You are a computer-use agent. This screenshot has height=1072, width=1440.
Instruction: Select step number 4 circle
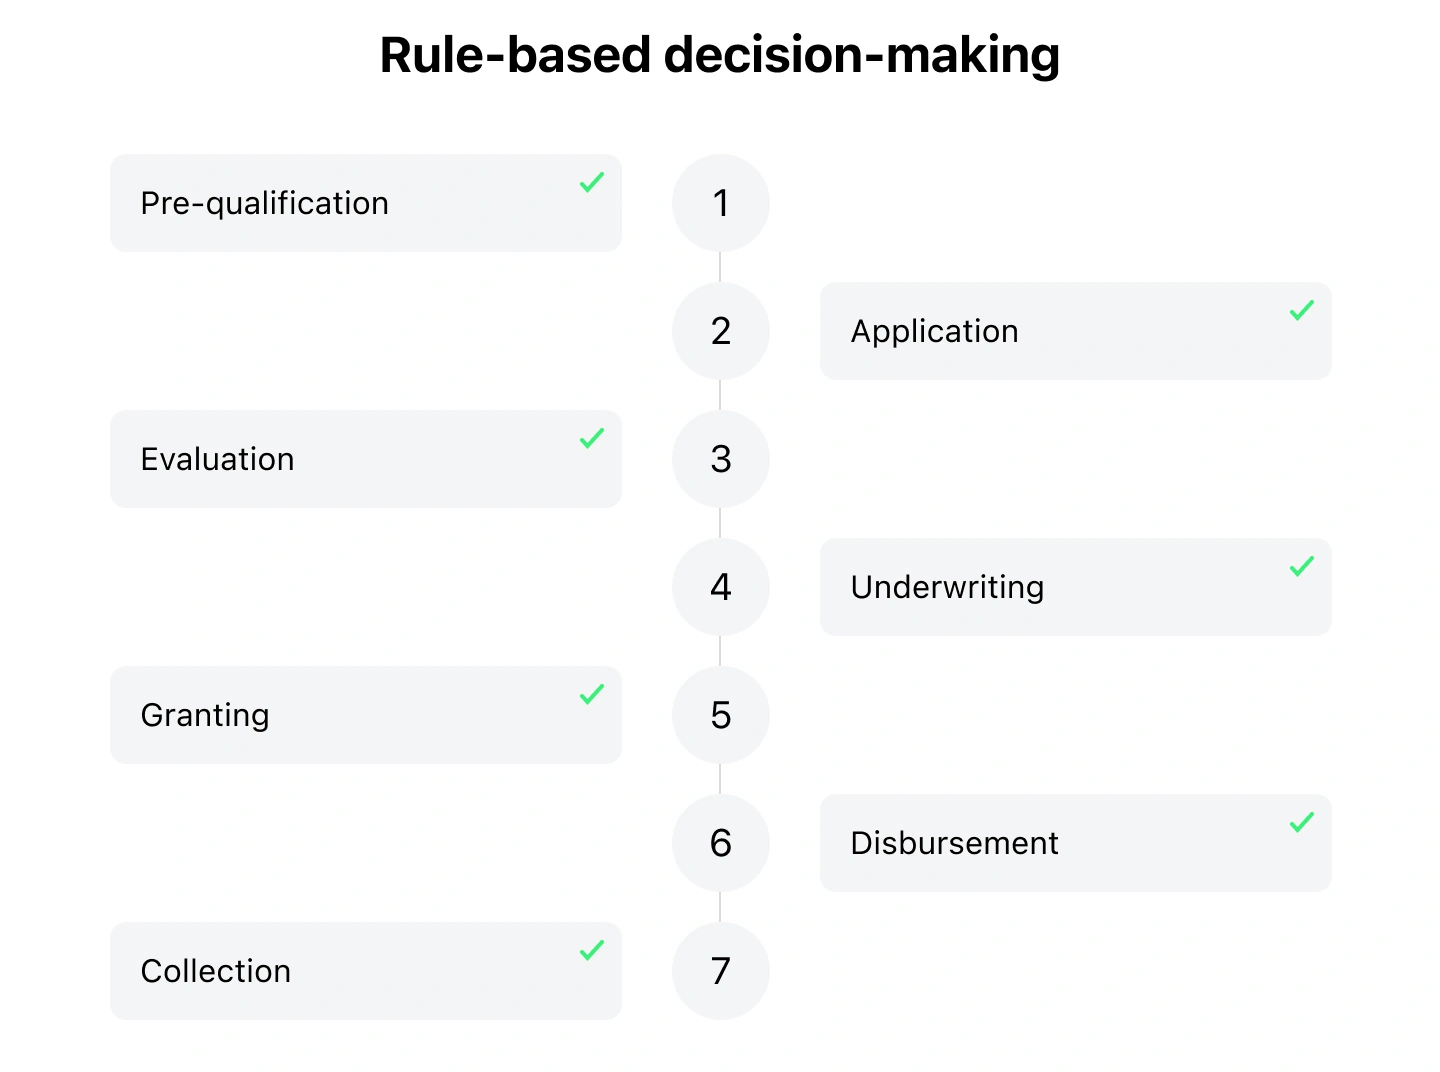pyautogui.click(x=721, y=587)
